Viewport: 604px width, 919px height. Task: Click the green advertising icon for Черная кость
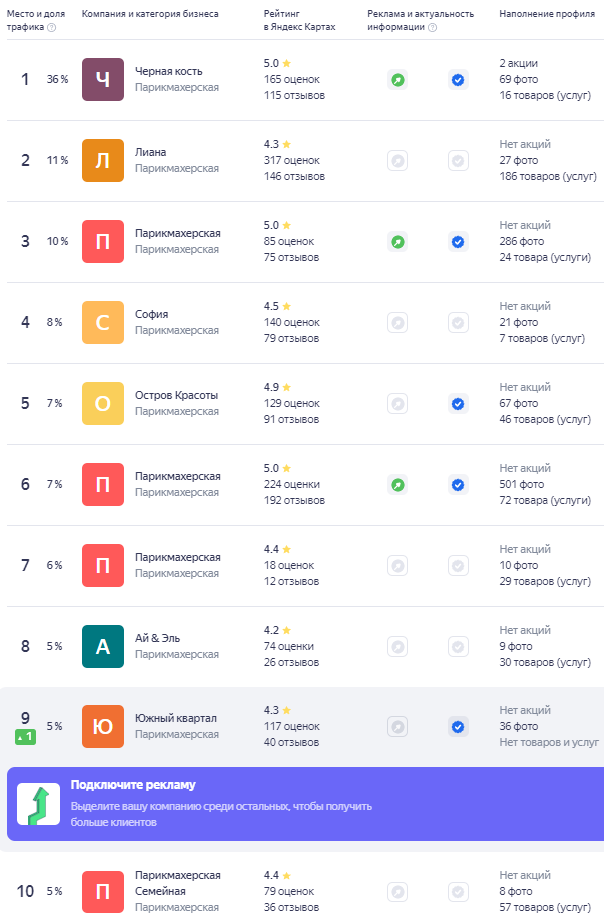398,80
